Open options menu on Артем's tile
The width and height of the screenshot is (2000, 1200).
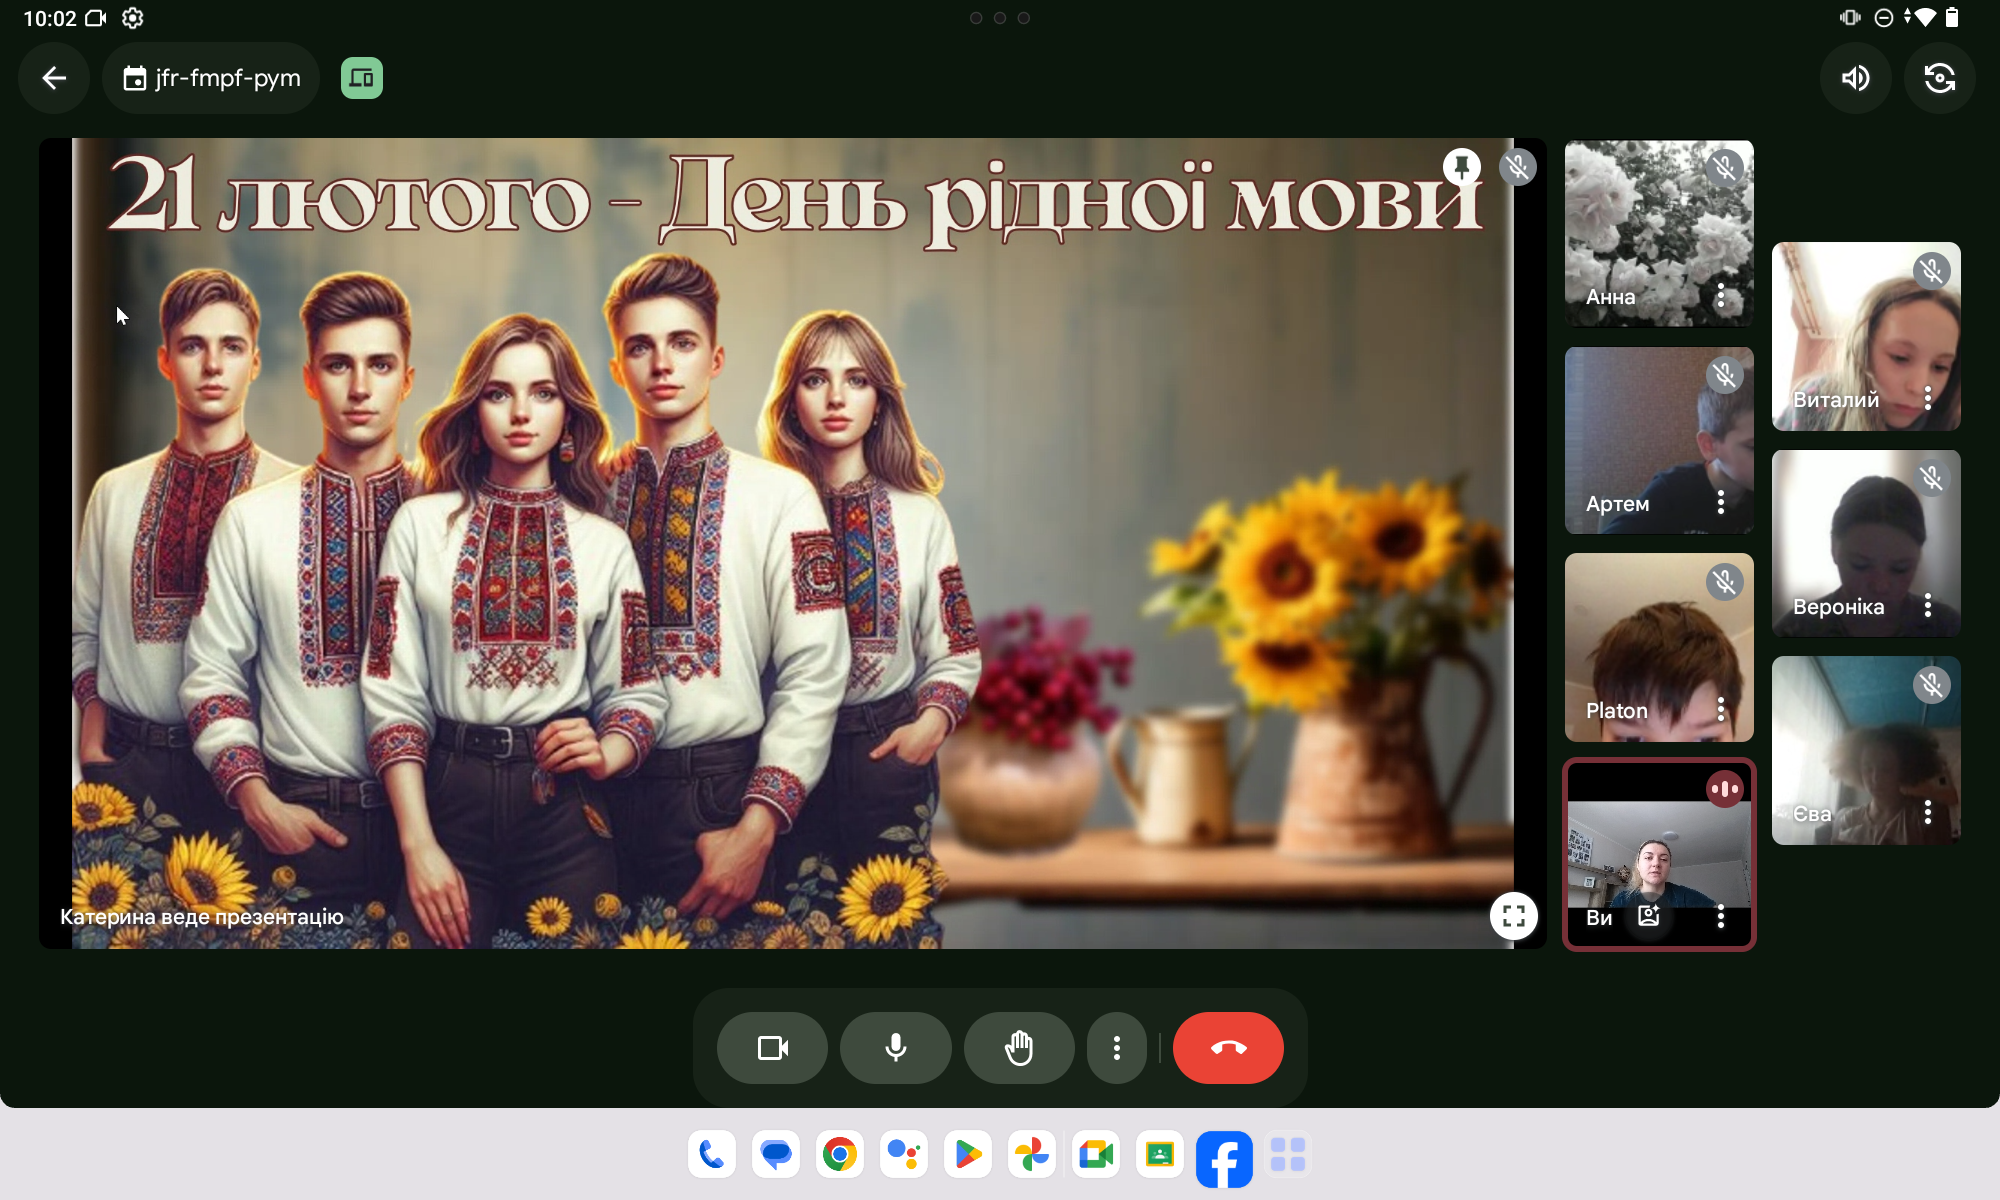pos(1720,502)
